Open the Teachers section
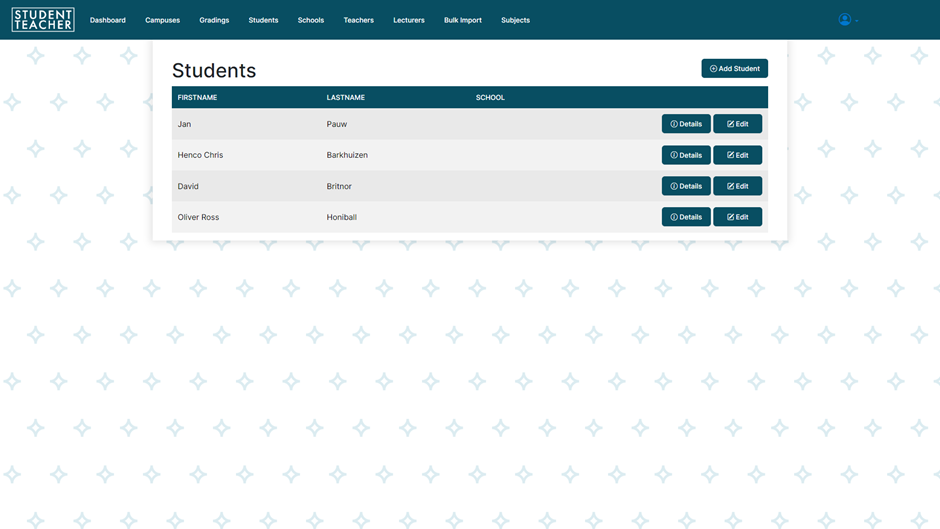The width and height of the screenshot is (940, 529). coord(358,20)
